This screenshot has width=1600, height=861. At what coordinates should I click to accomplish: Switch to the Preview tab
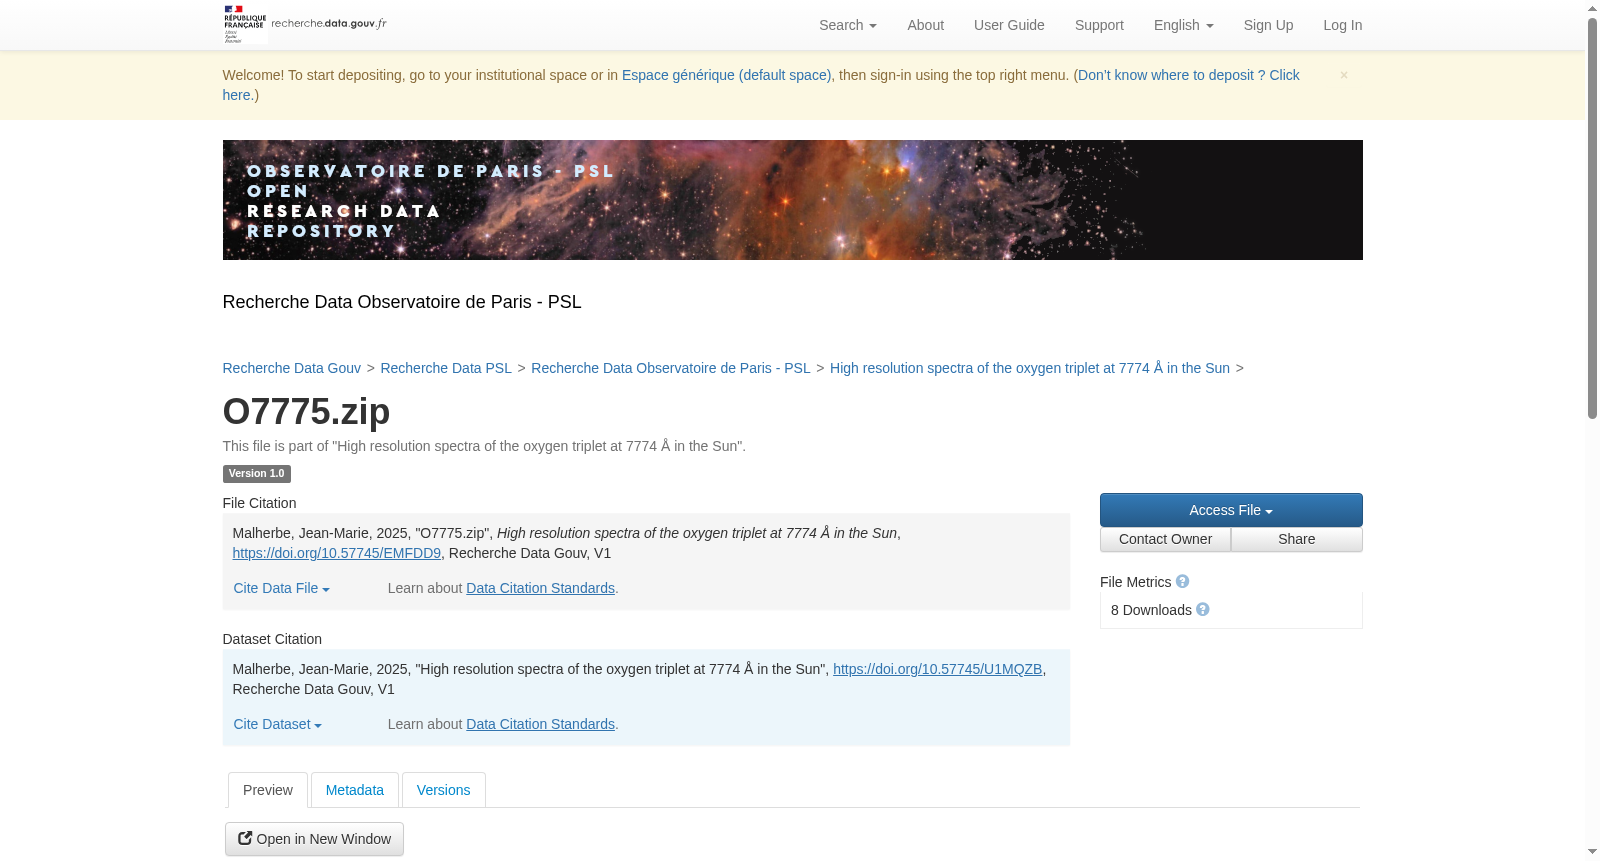point(268,790)
